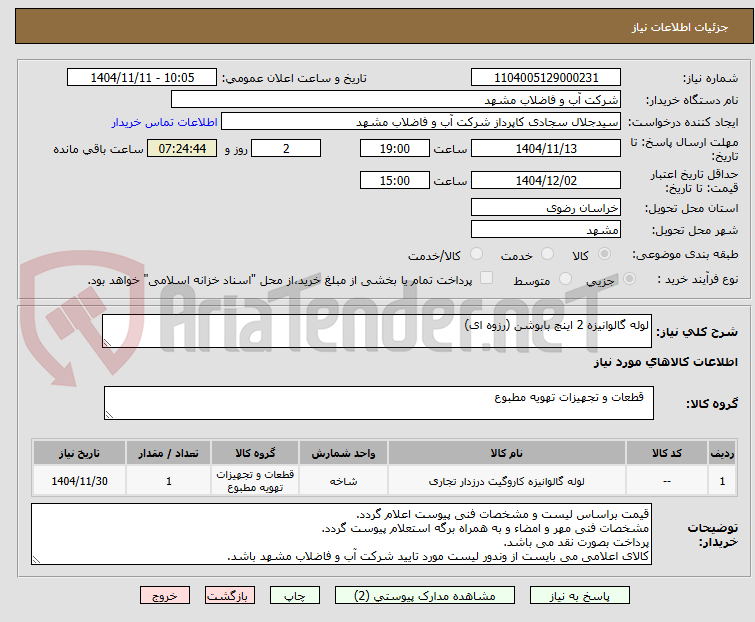
Task: Click the چاپ print button
Action: [x=295, y=596]
